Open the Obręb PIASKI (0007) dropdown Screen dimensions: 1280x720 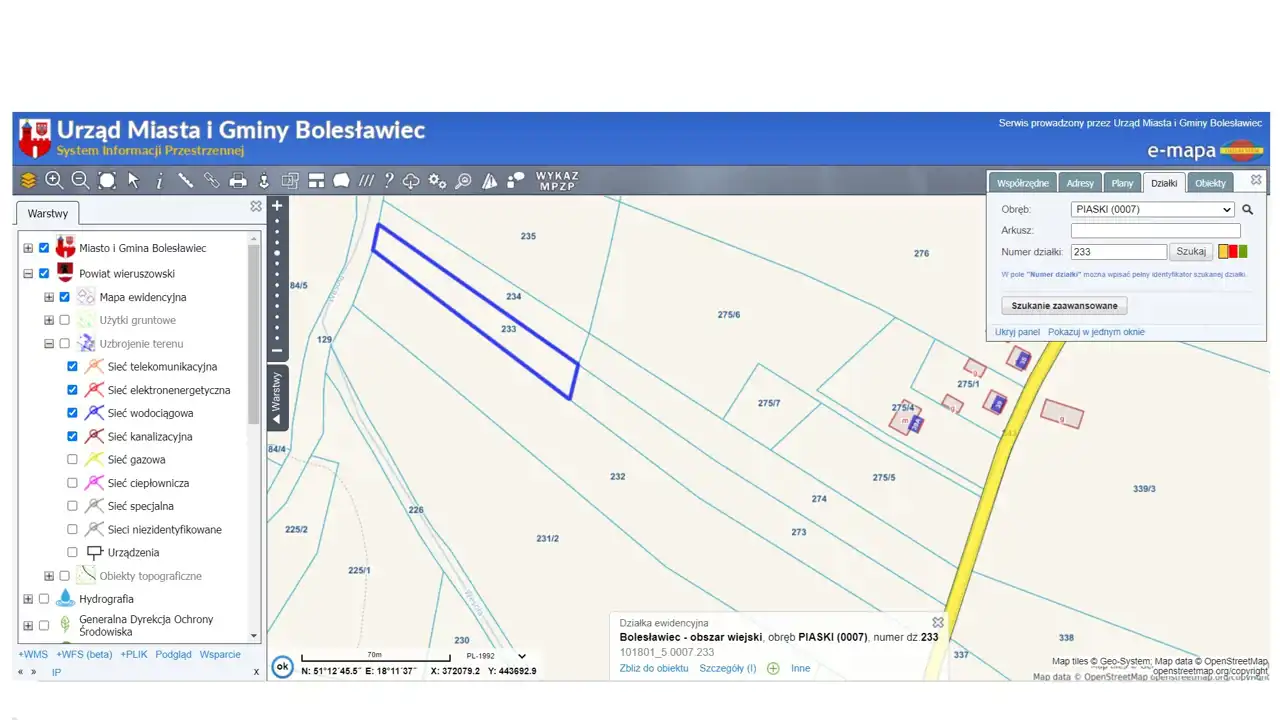pyautogui.click(x=1152, y=210)
